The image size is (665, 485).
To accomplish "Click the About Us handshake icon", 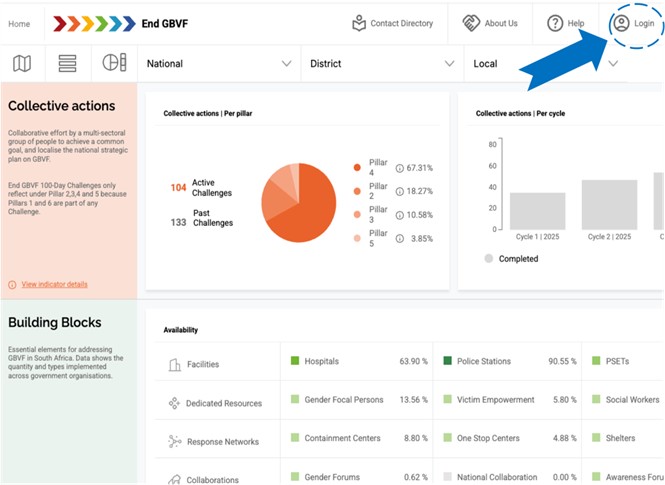I will click(471, 23).
